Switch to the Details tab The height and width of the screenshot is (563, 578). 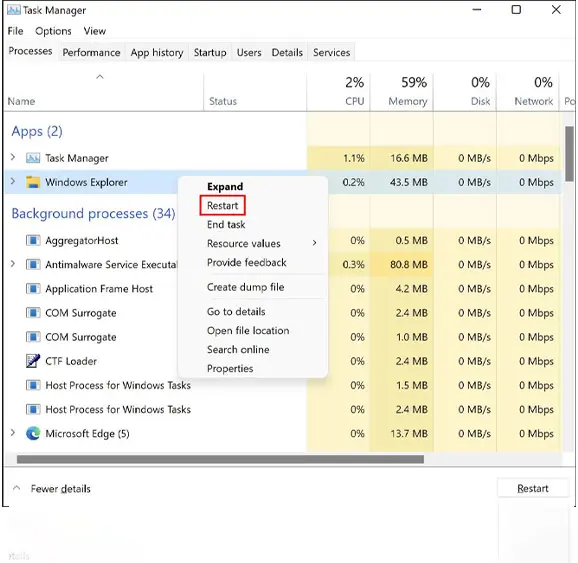click(287, 53)
